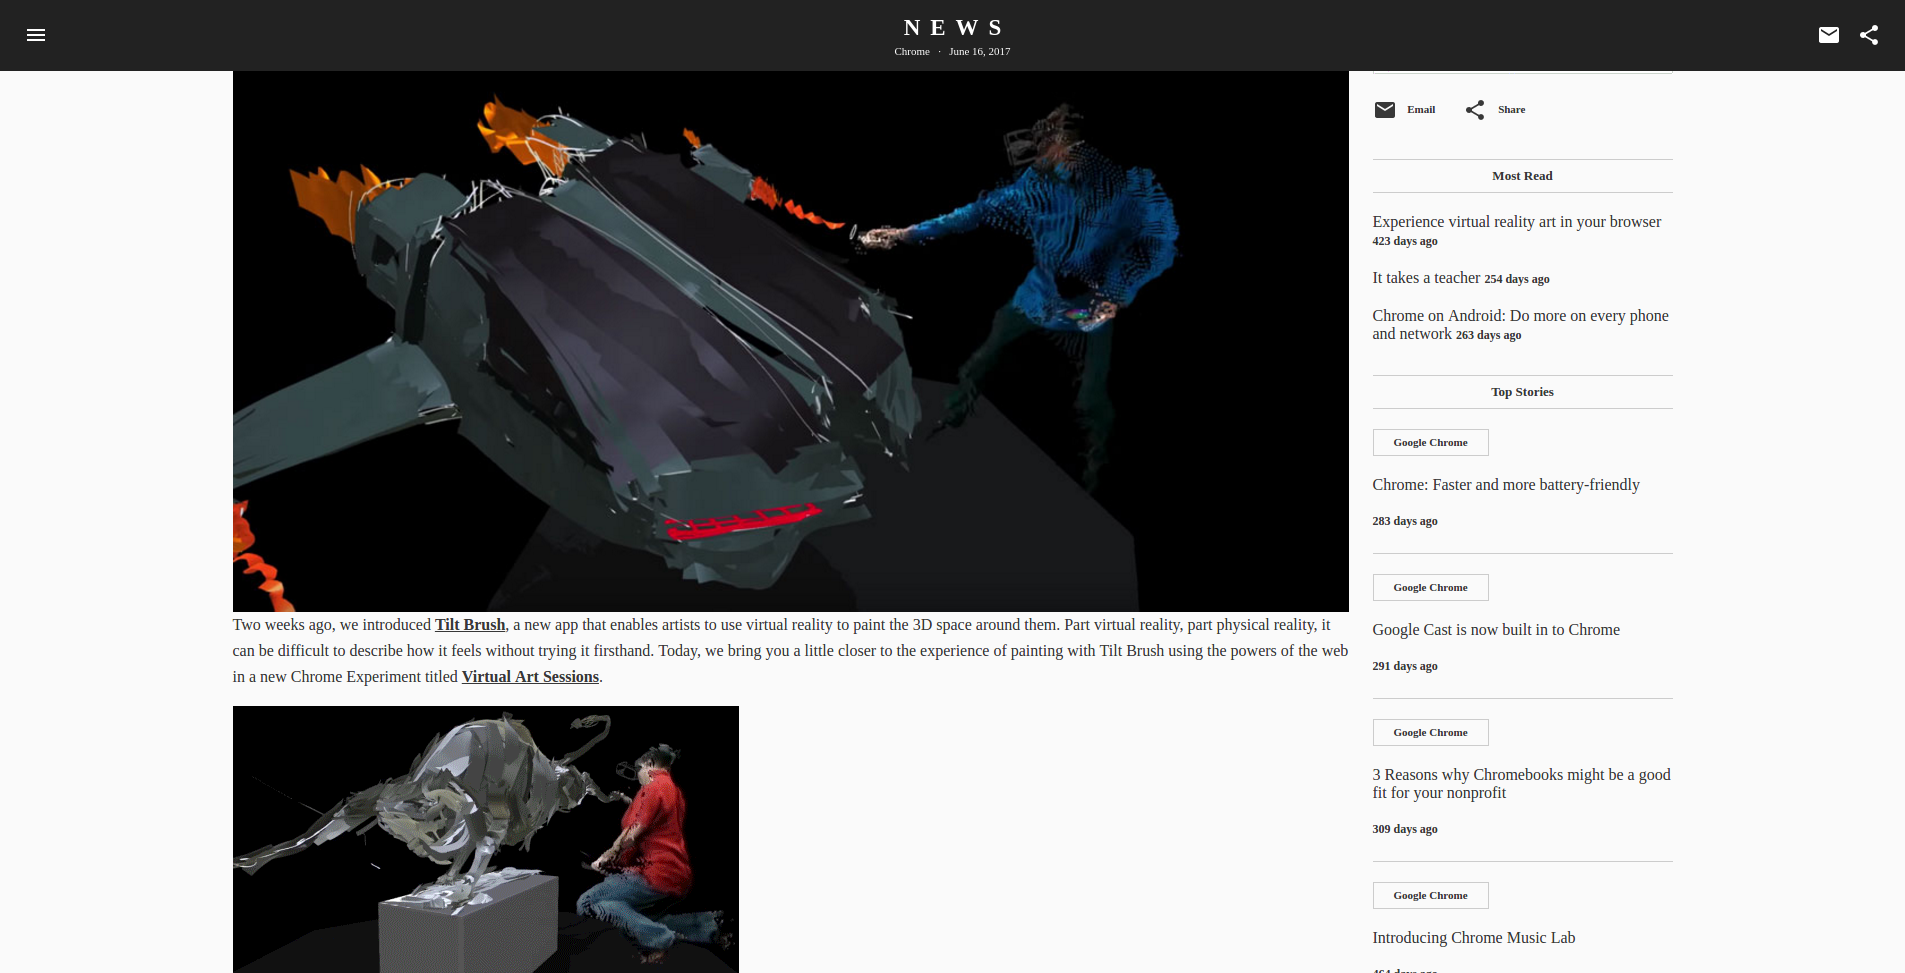Click the envelope icon in top header
Viewport: 1905px width, 973px height.
[x=1829, y=35]
